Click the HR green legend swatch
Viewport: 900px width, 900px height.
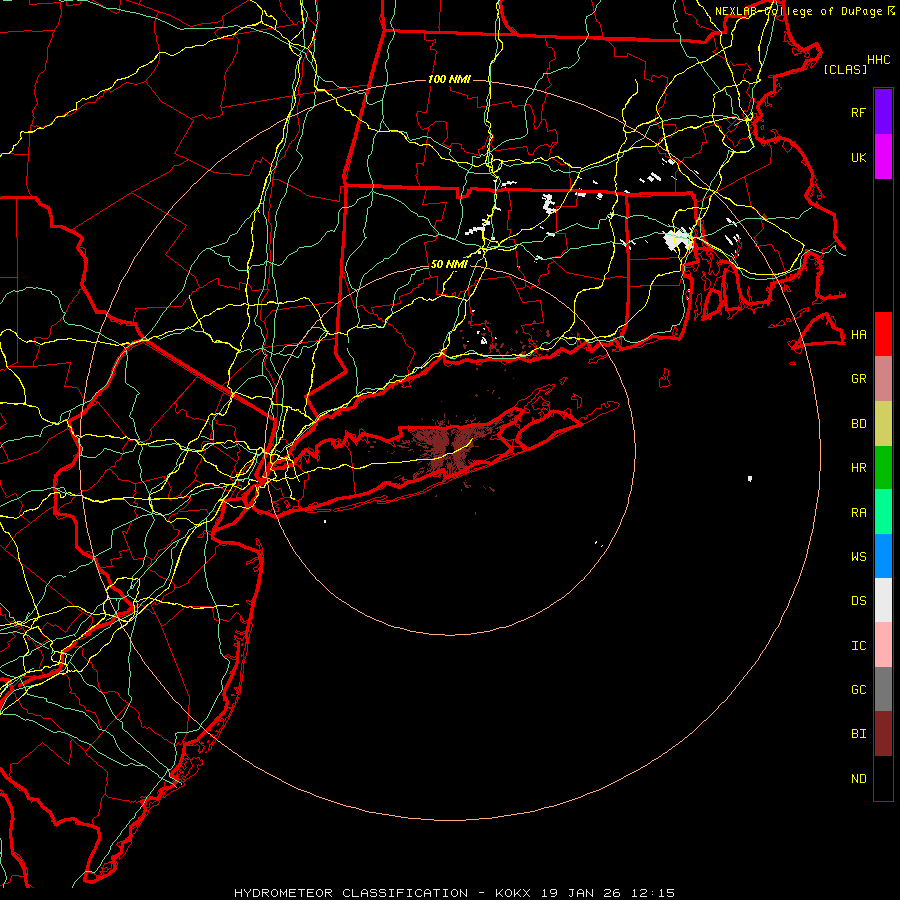pos(883,468)
